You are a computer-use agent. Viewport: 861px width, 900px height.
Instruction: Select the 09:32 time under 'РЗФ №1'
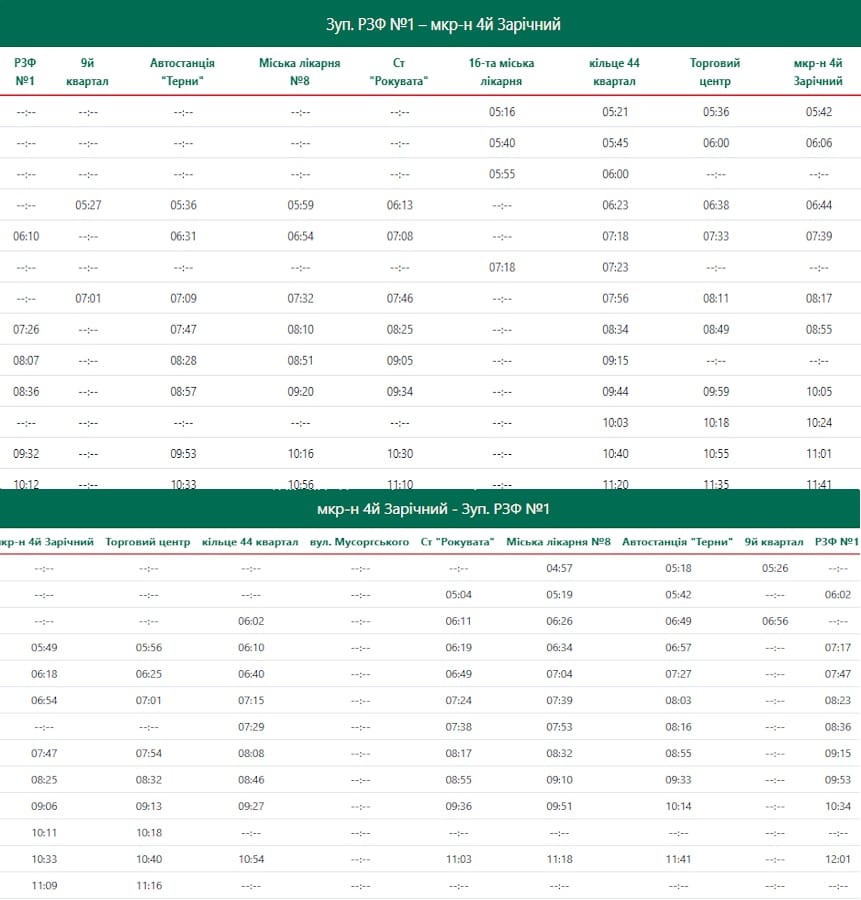coord(26,453)
